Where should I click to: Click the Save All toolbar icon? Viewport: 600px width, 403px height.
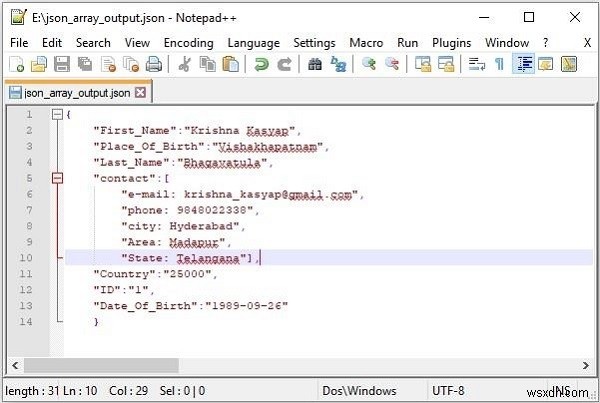[85, 64]
